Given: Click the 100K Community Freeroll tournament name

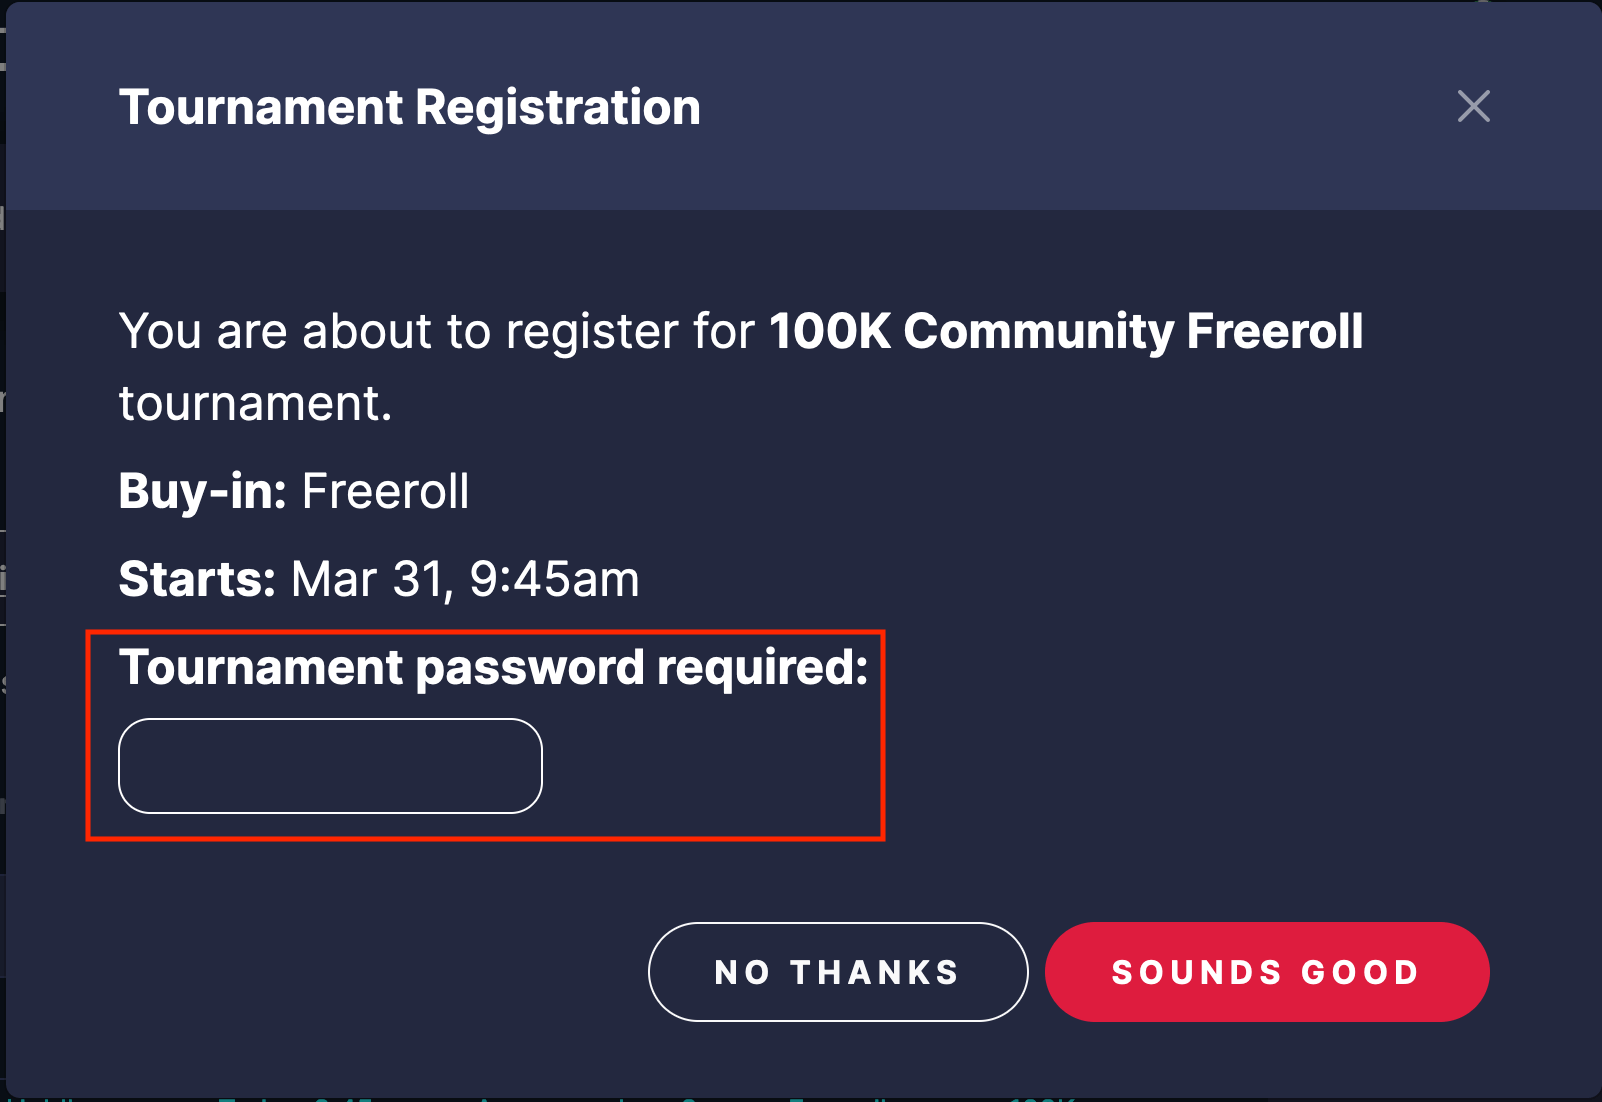Looking at the screenshot, I should point(1065,332).
